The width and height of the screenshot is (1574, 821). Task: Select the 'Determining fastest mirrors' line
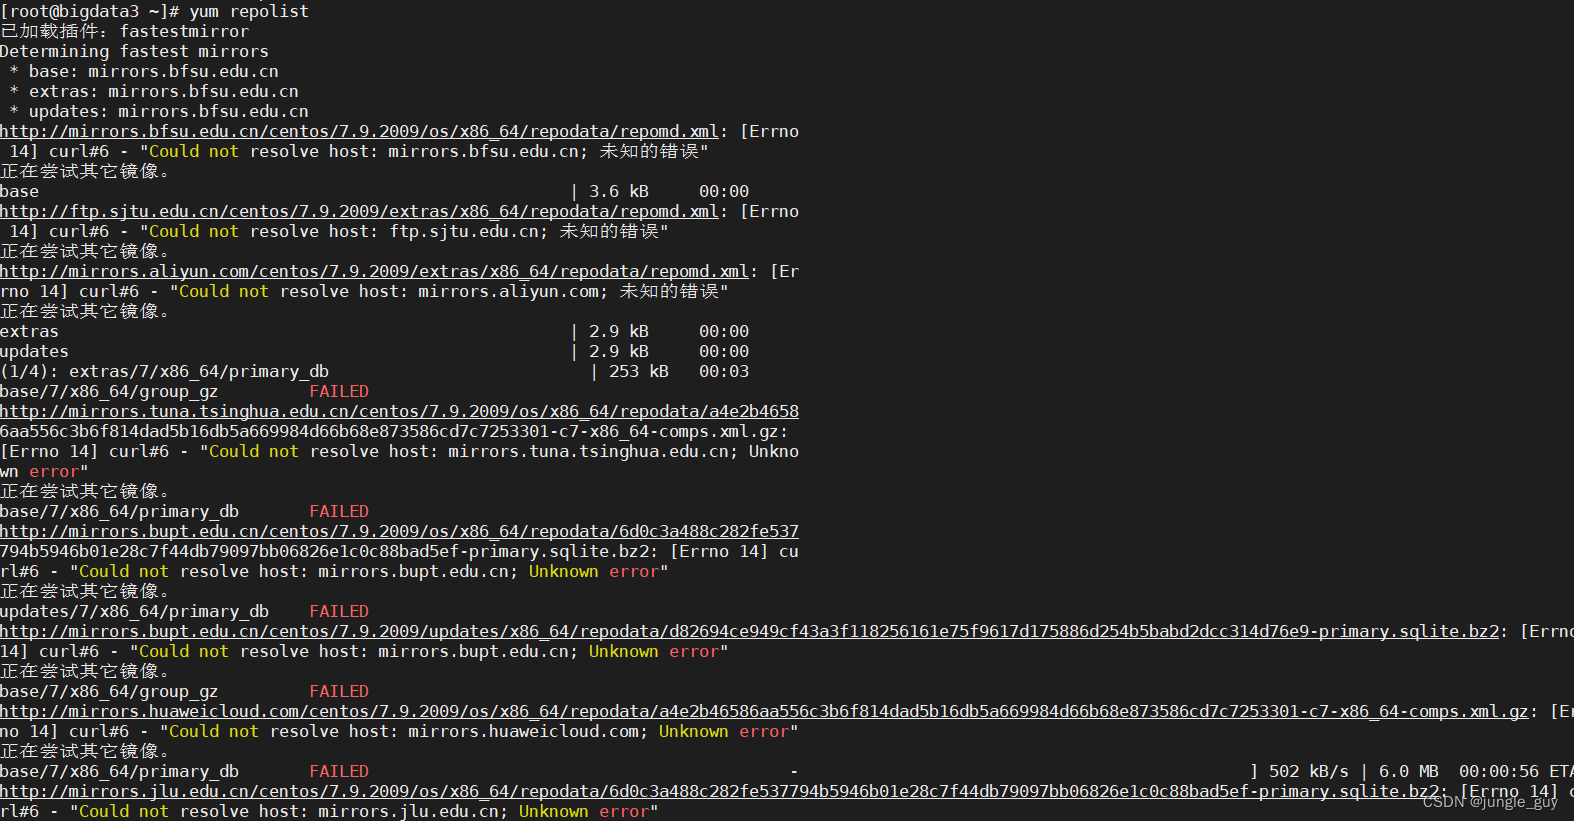[134, 51]
